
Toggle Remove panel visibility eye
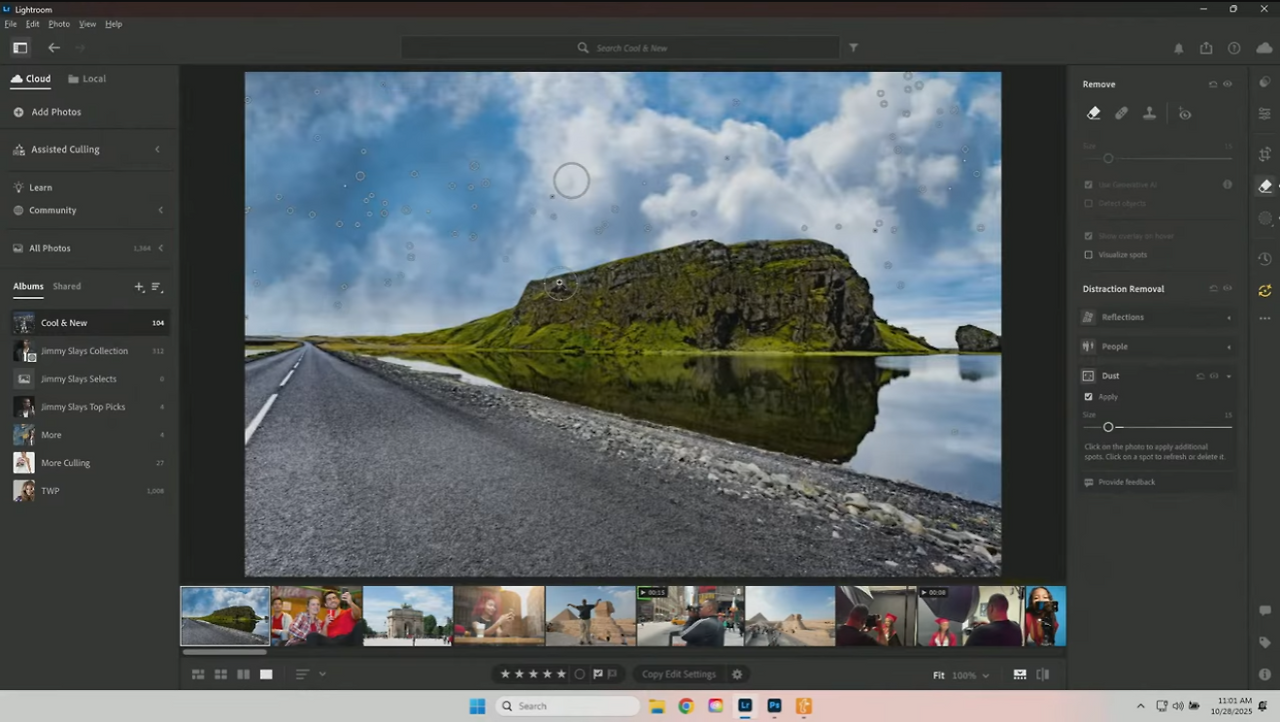click(1228, 84)
